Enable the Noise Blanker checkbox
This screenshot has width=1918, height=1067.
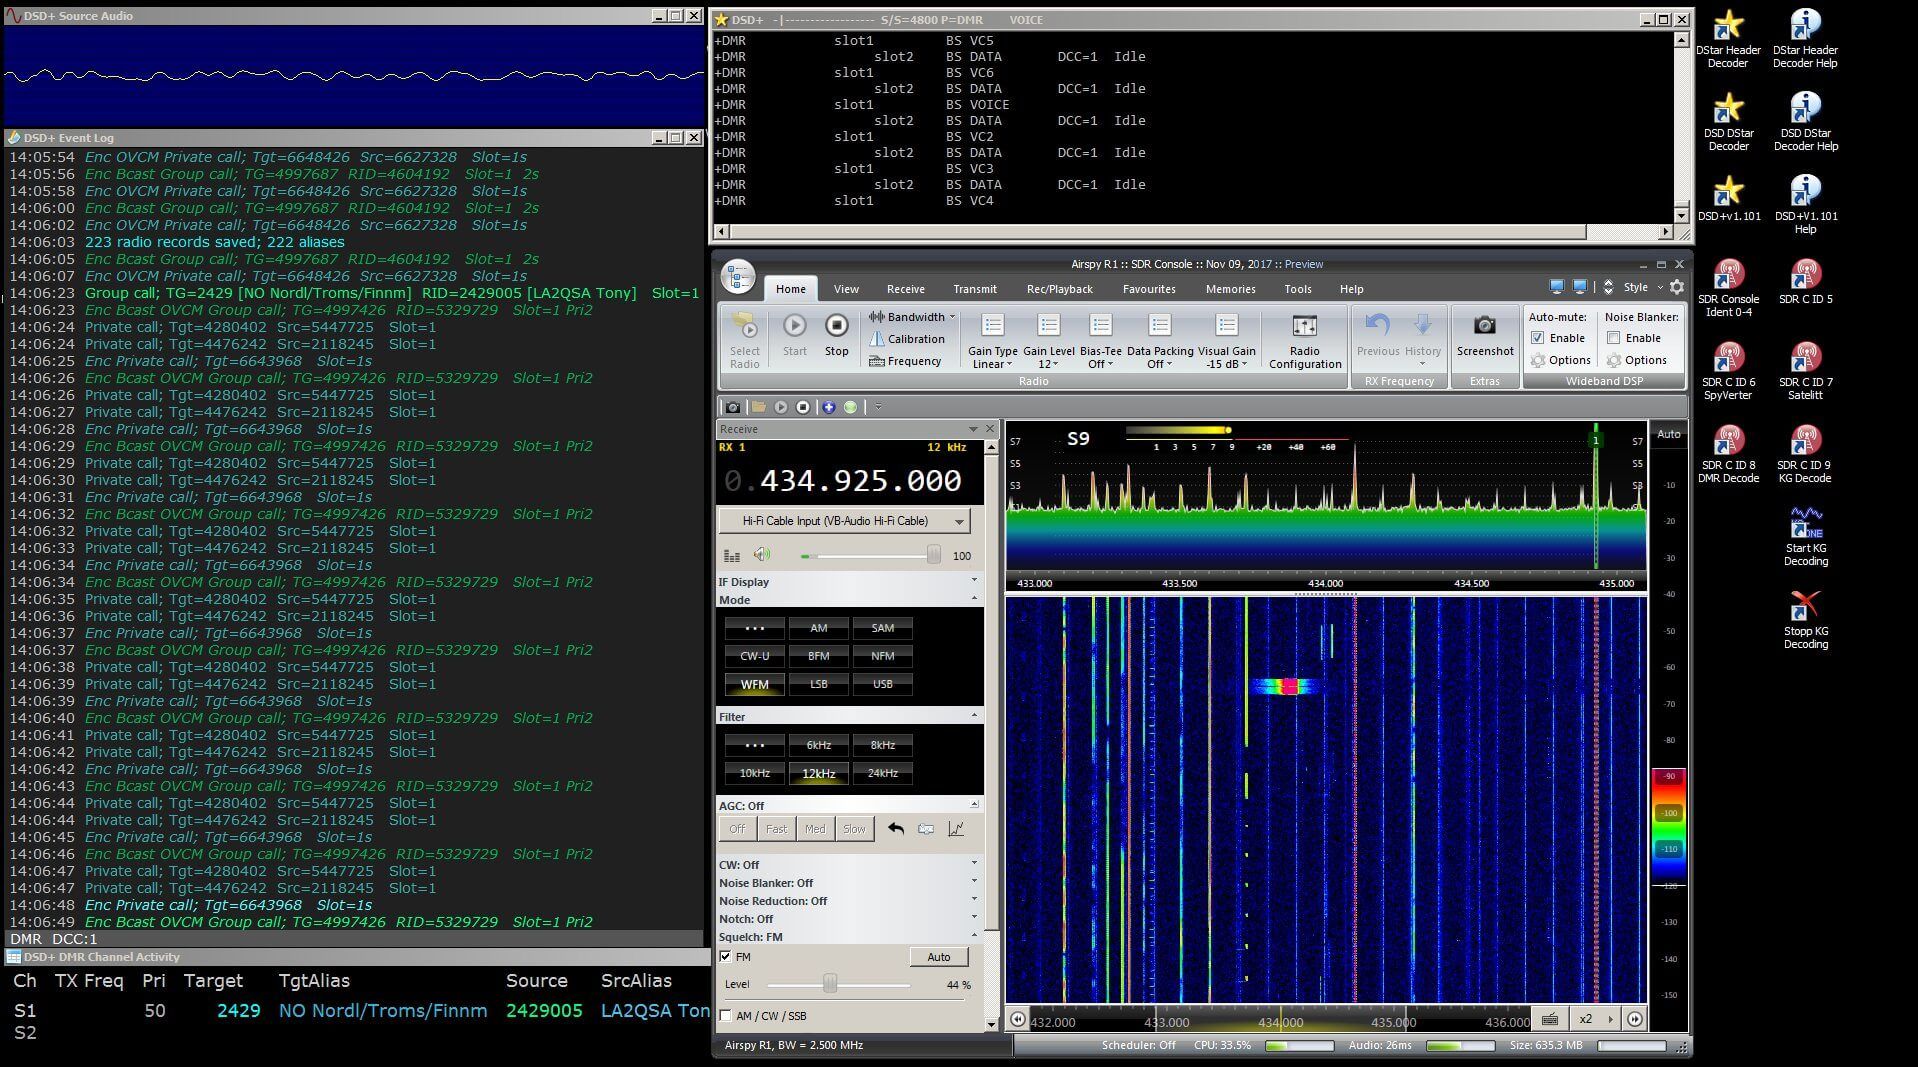coord(1613,338)
